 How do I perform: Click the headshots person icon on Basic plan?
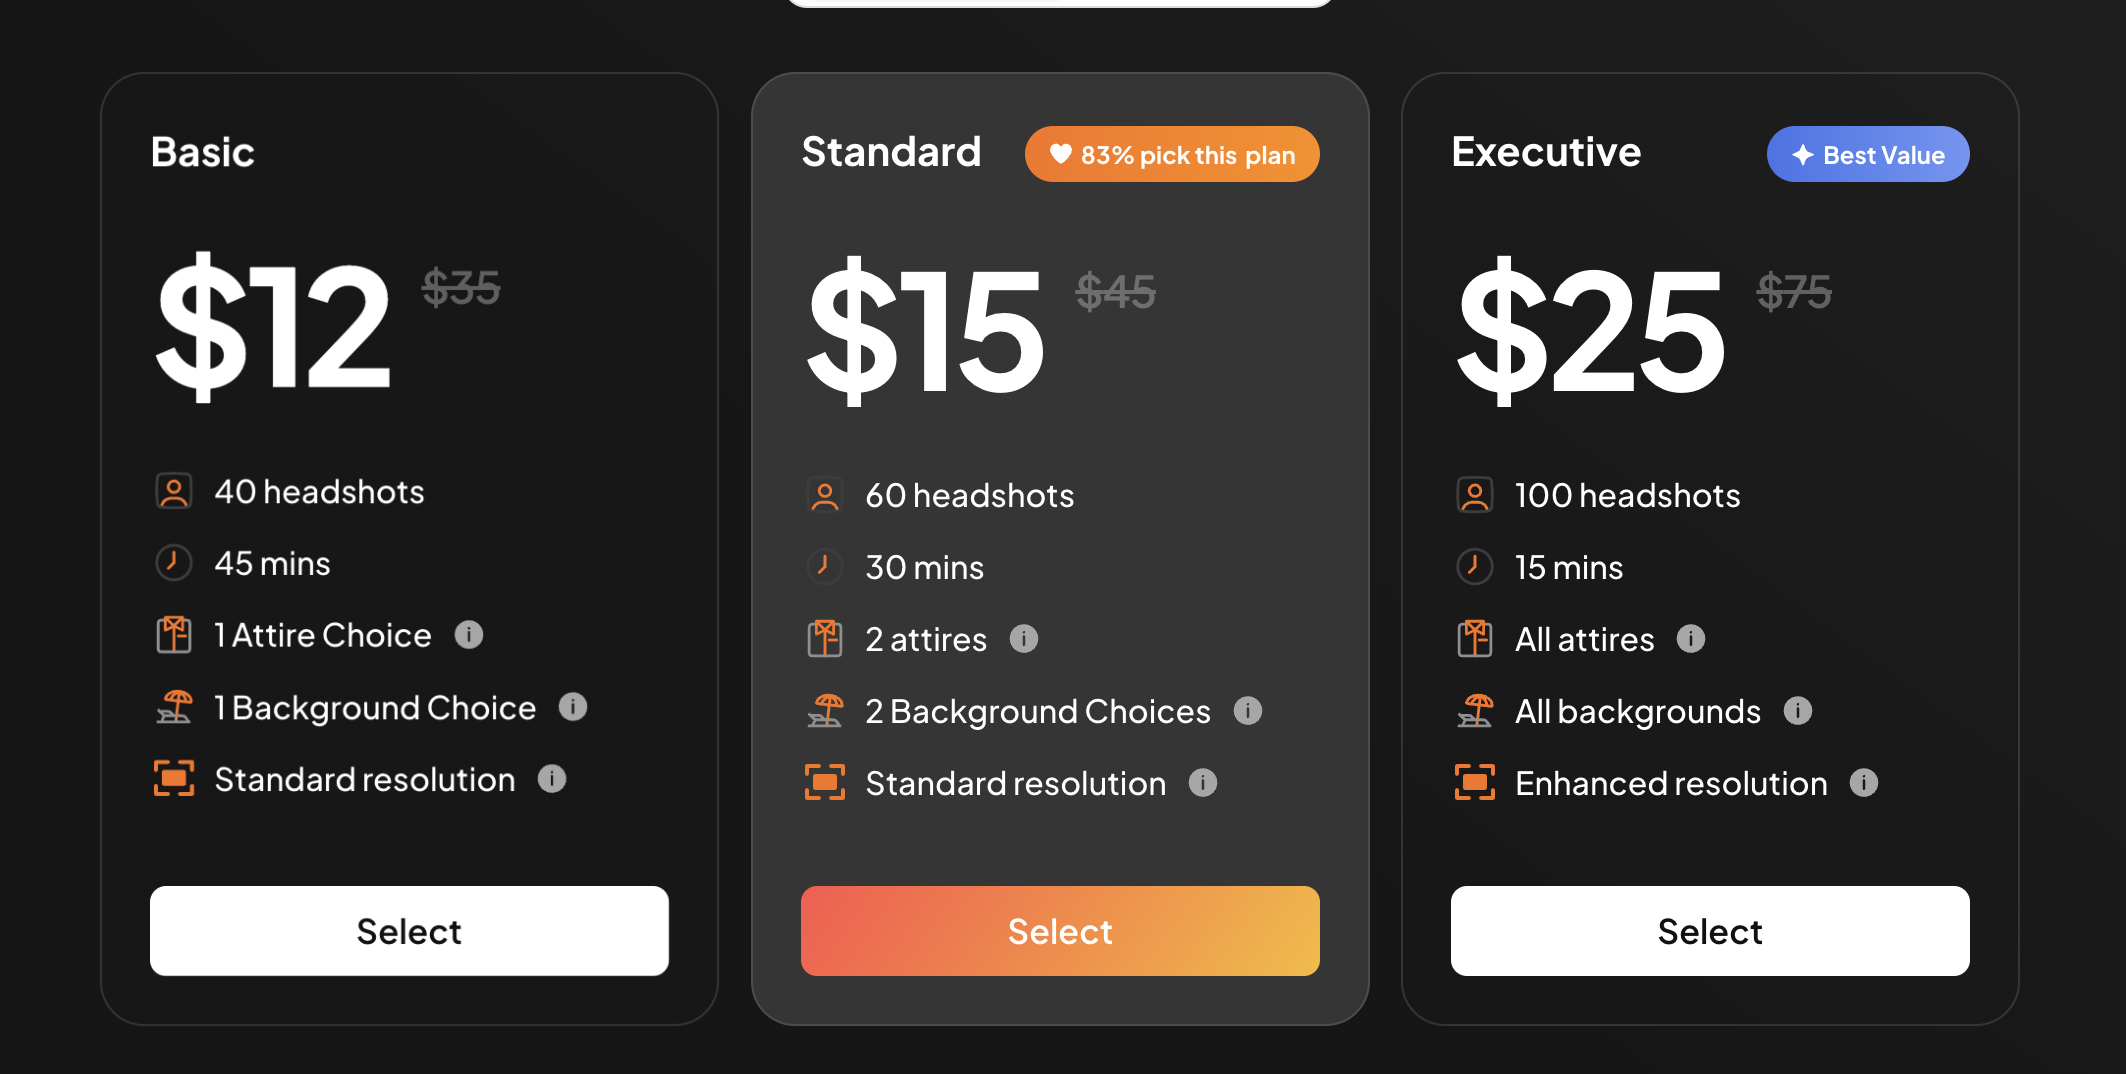(x=176, y=491)
